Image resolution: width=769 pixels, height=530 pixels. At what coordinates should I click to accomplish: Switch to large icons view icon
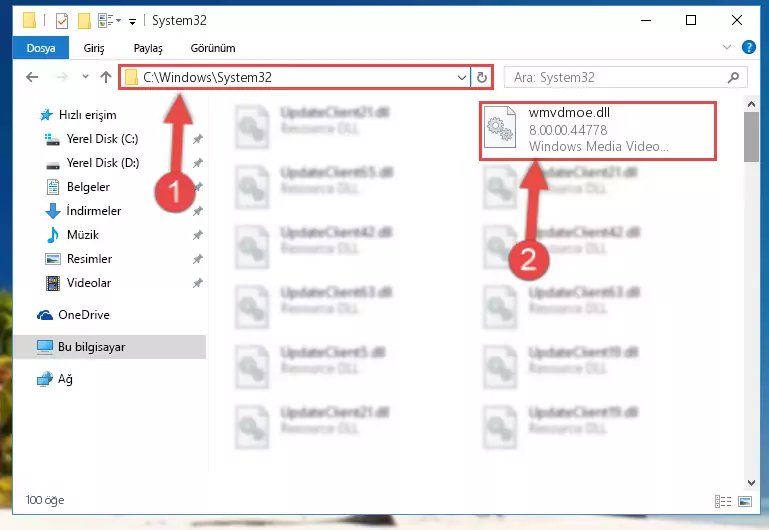click(x=744, y=501)
